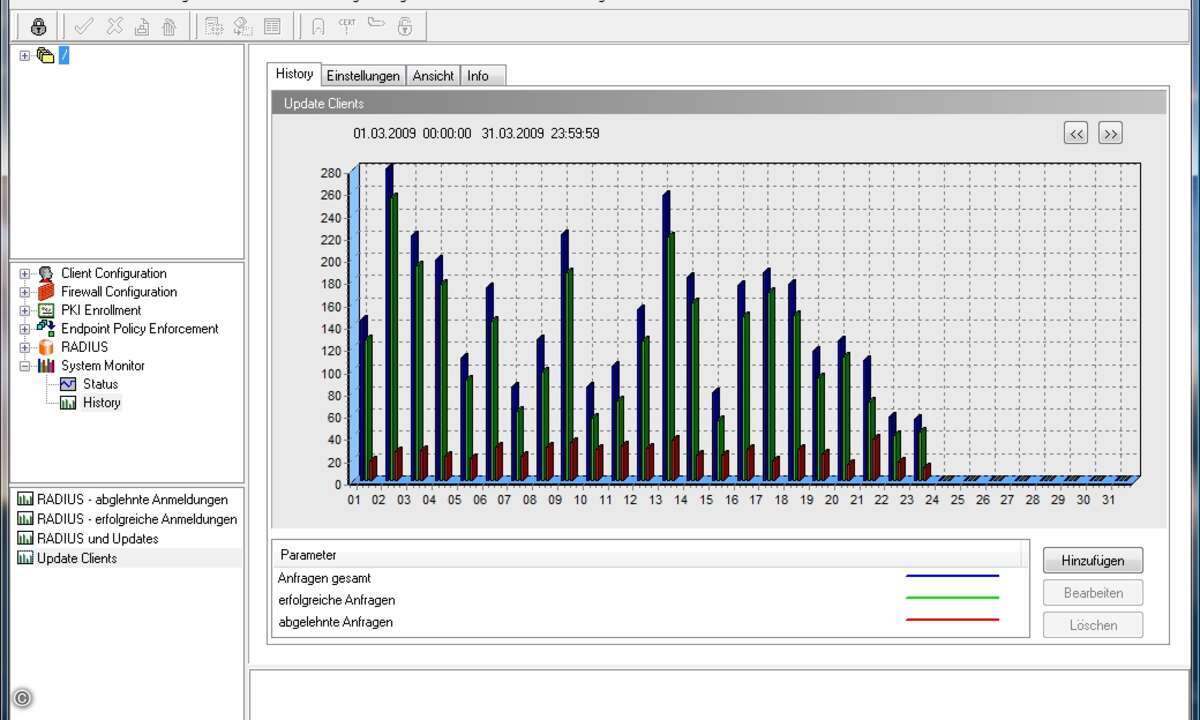The image size is (1200, 720).
Task: Click the blue line swatch for Anfragen gesamt
Action: 952,577
